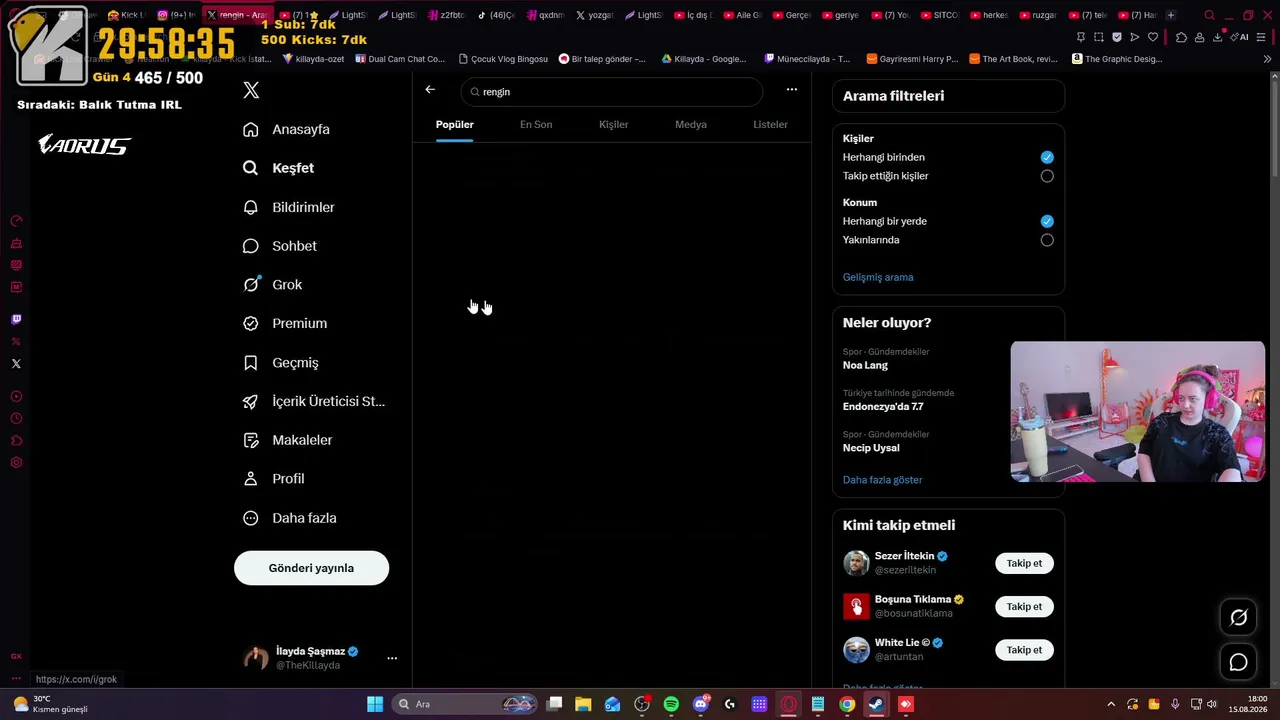The width and height of the screenshot is (1280, 720).
Task: Open Geçmiş bookmark icon
Action: (x=251, y=363)
